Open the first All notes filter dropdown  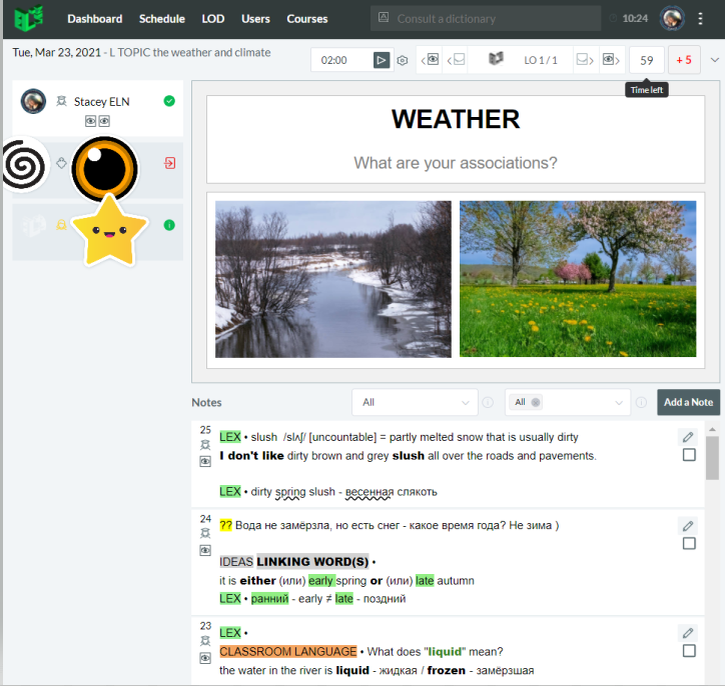[x=414, y=403]
